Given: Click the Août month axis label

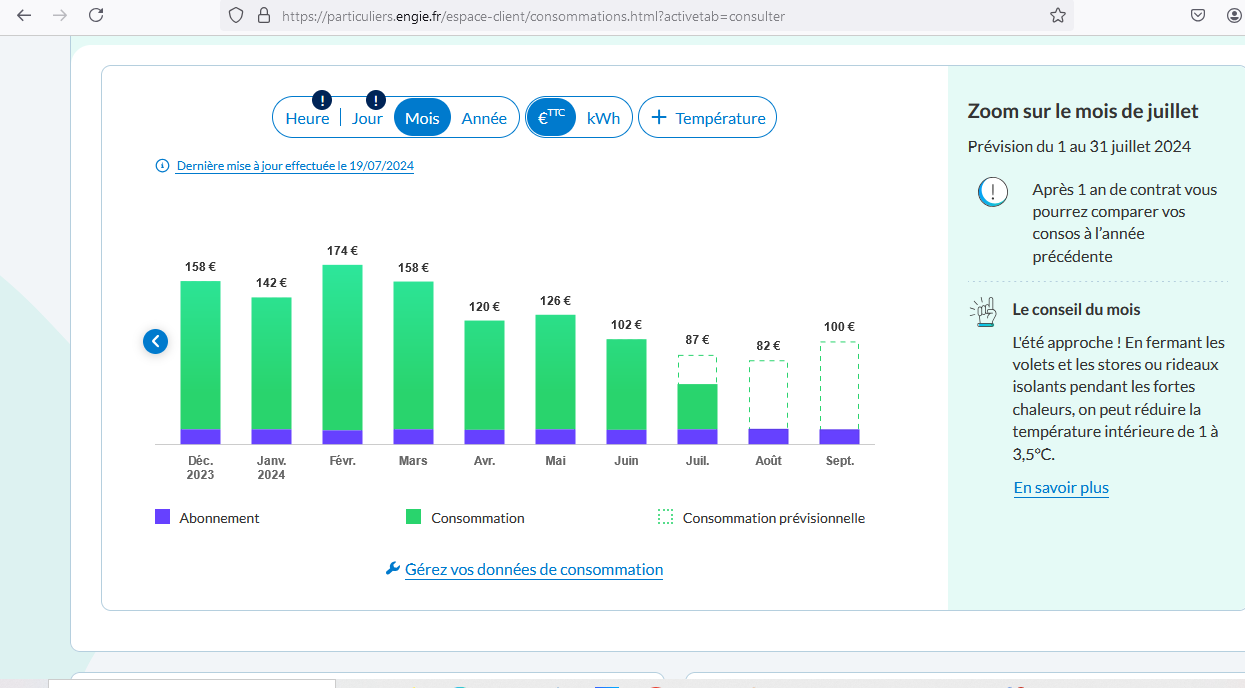Looking at the screenshot, I should (x=768, y=461).
